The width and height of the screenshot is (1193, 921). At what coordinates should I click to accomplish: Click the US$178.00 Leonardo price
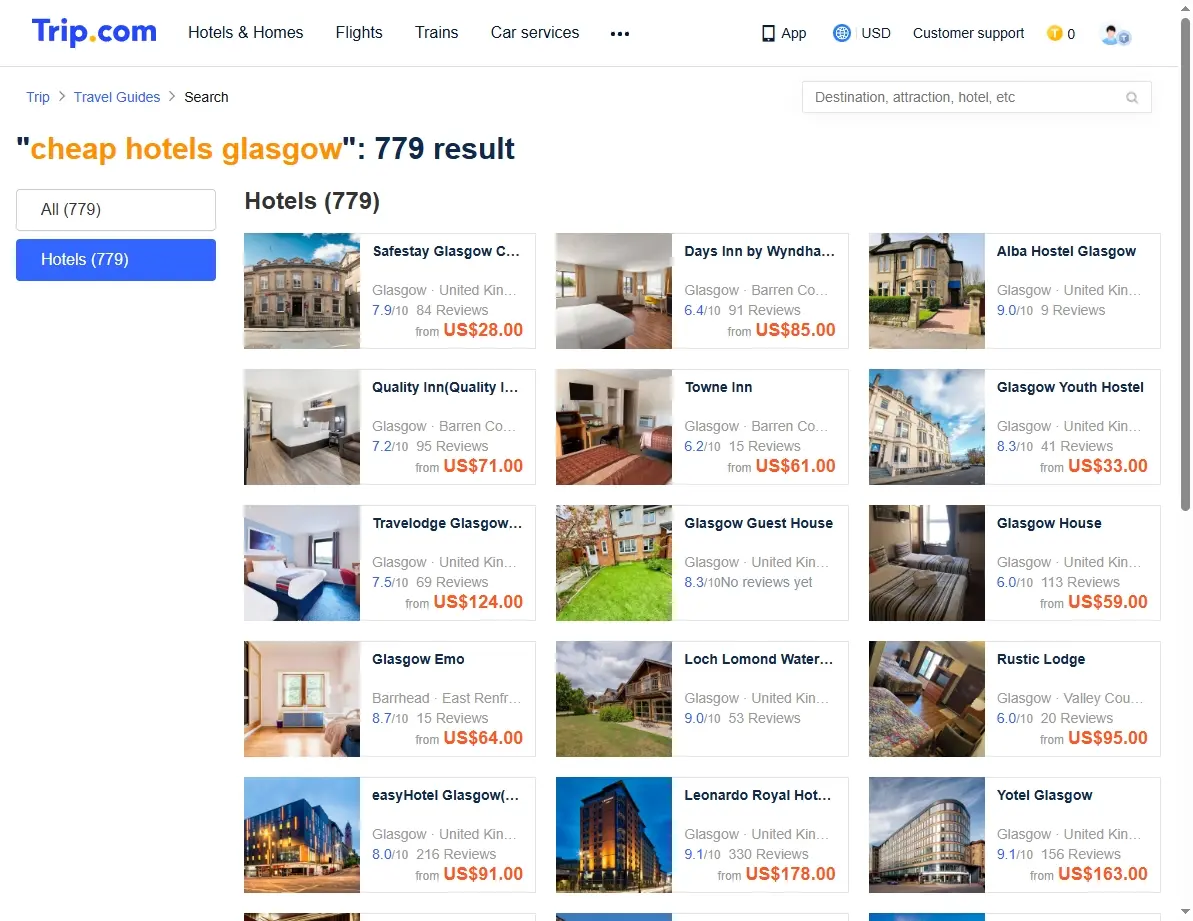(791, 875)
